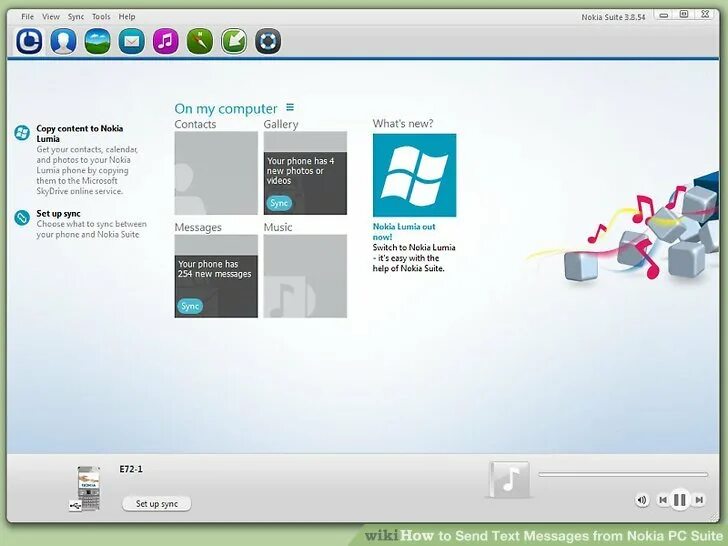
Task: Click the 254 new messages text
Action: point(214,269)
